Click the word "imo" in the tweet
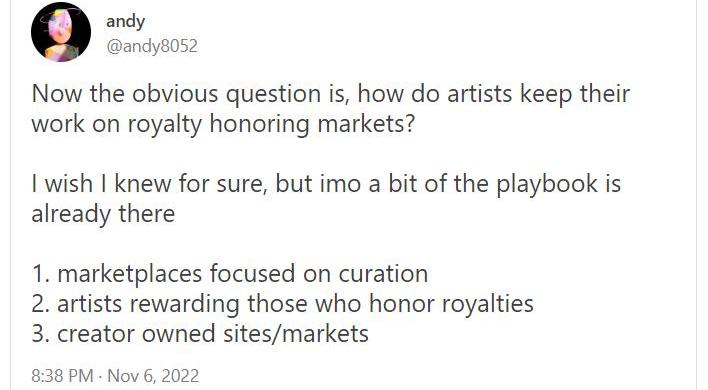 (x=340, y=184)
